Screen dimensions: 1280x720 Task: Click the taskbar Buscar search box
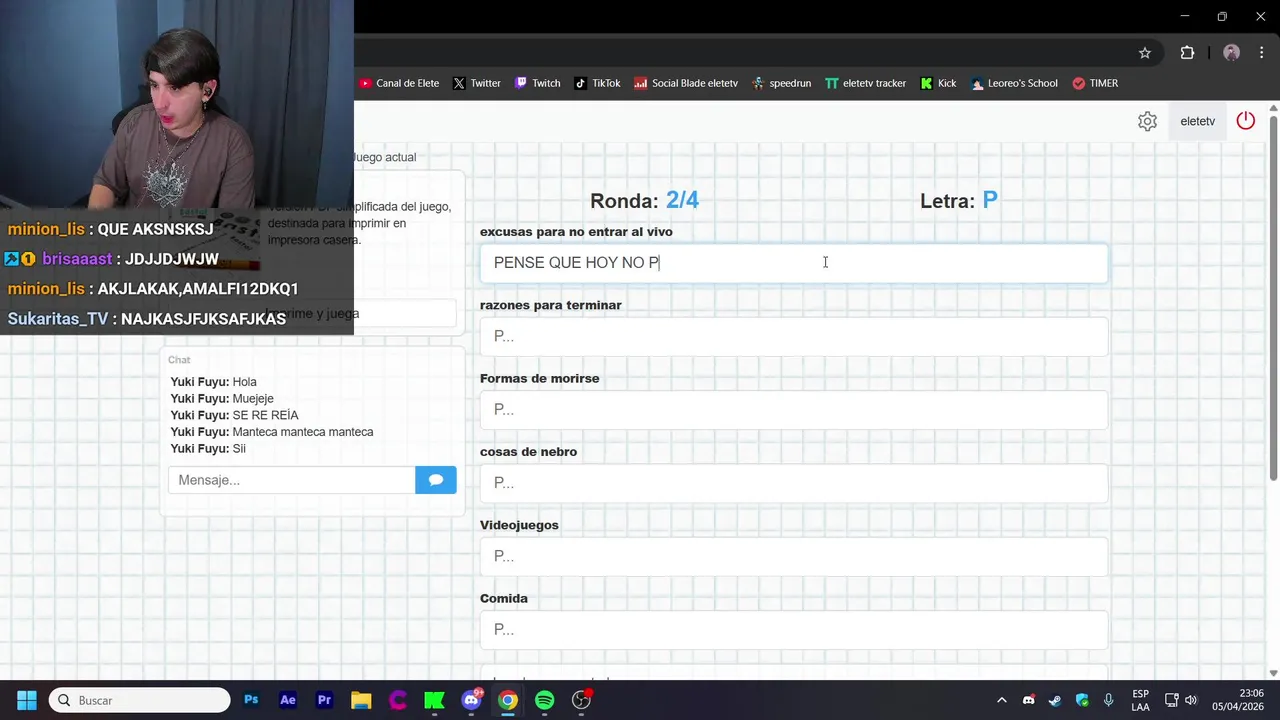click(x=140, y=700)
